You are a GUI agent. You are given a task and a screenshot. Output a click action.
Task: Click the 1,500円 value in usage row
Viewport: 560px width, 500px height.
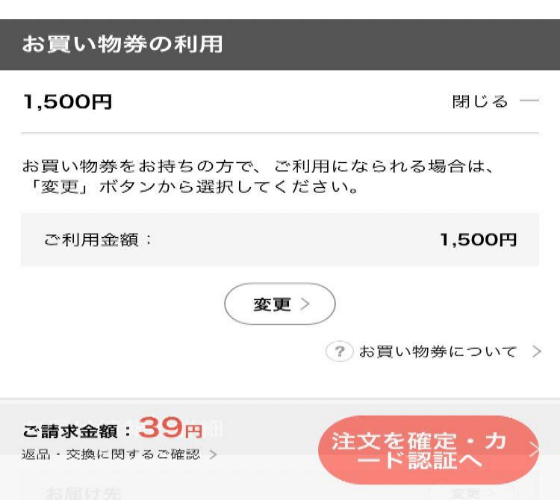click(478, 240)
